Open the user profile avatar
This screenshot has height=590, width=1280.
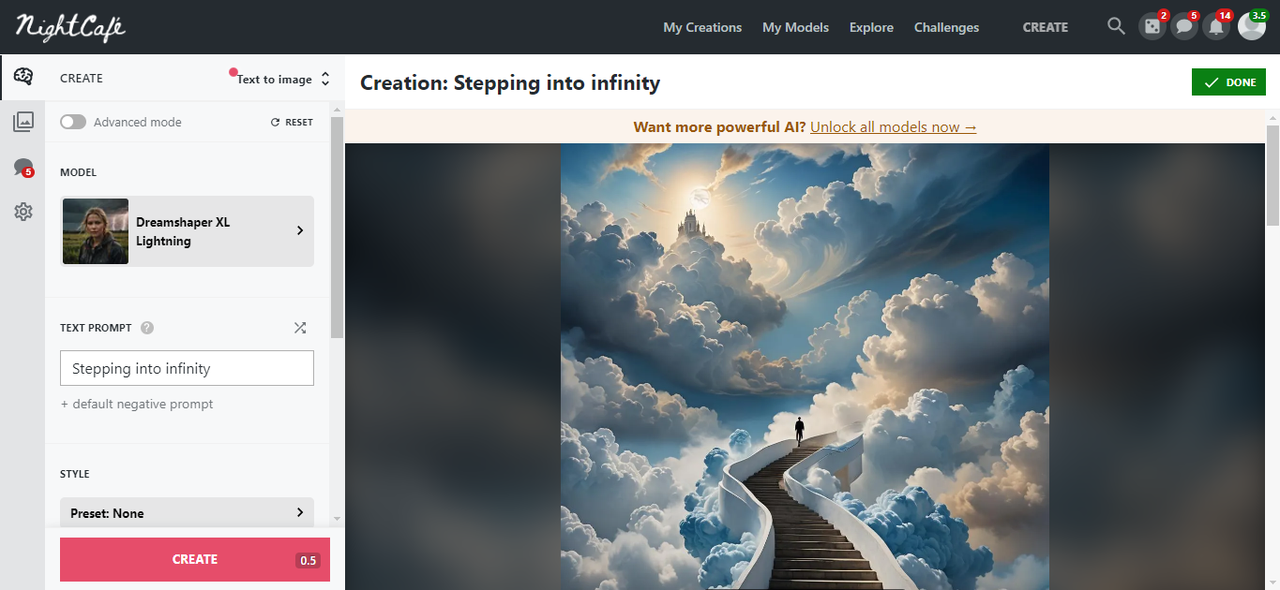tap(1251, 26)
